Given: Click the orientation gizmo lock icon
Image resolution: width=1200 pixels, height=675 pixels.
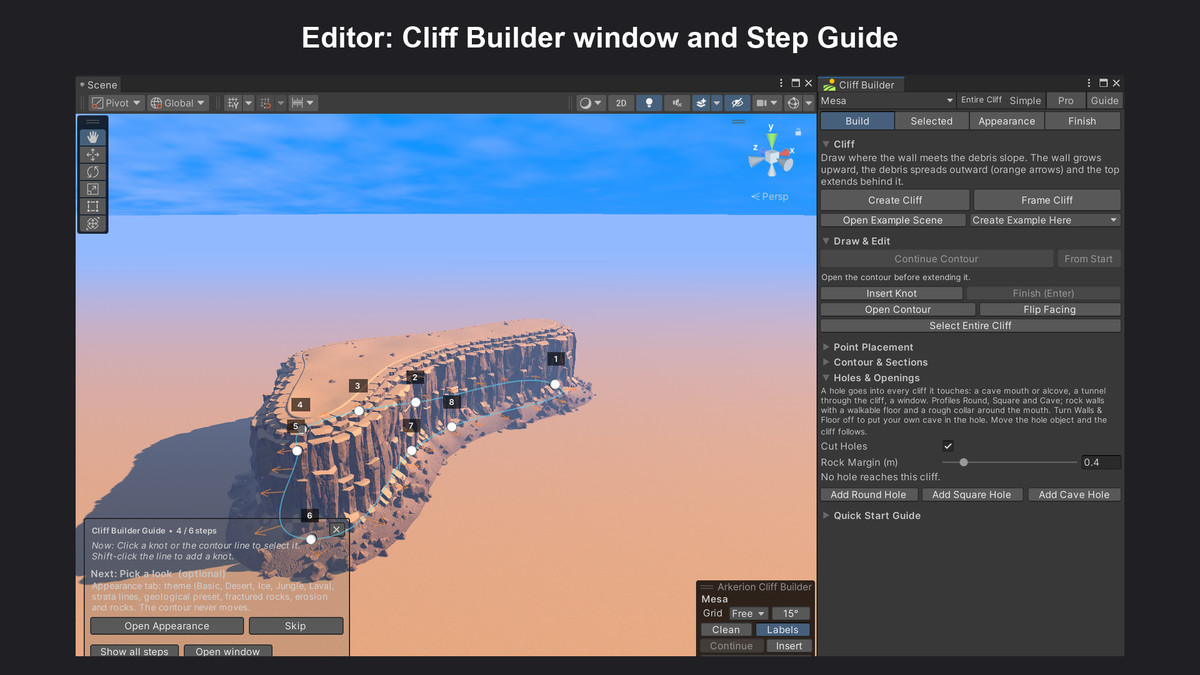Looking at the screenshot, I should click(798, 132).
